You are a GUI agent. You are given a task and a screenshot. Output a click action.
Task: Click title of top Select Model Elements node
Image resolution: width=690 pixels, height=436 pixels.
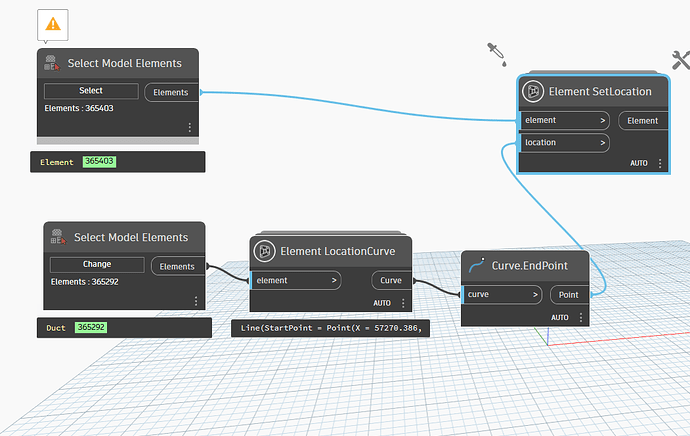point(125,63)
